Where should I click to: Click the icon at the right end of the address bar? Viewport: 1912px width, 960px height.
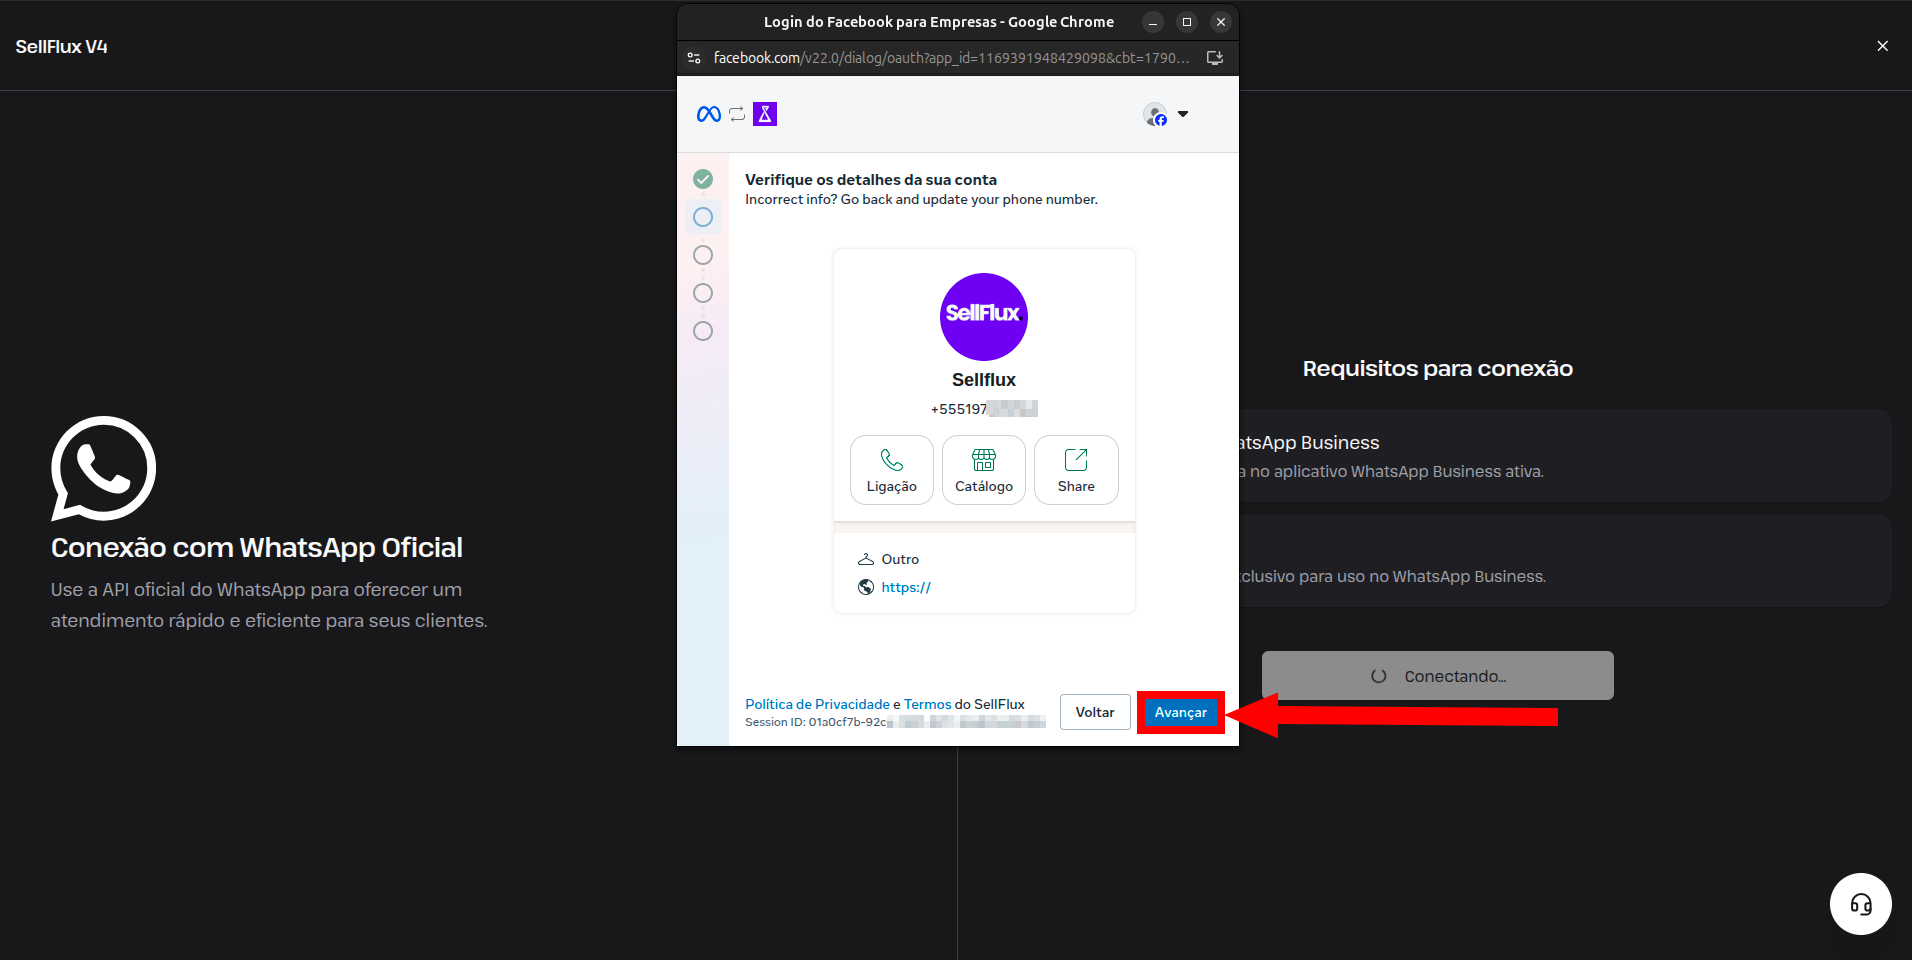tap(1215, 58)
